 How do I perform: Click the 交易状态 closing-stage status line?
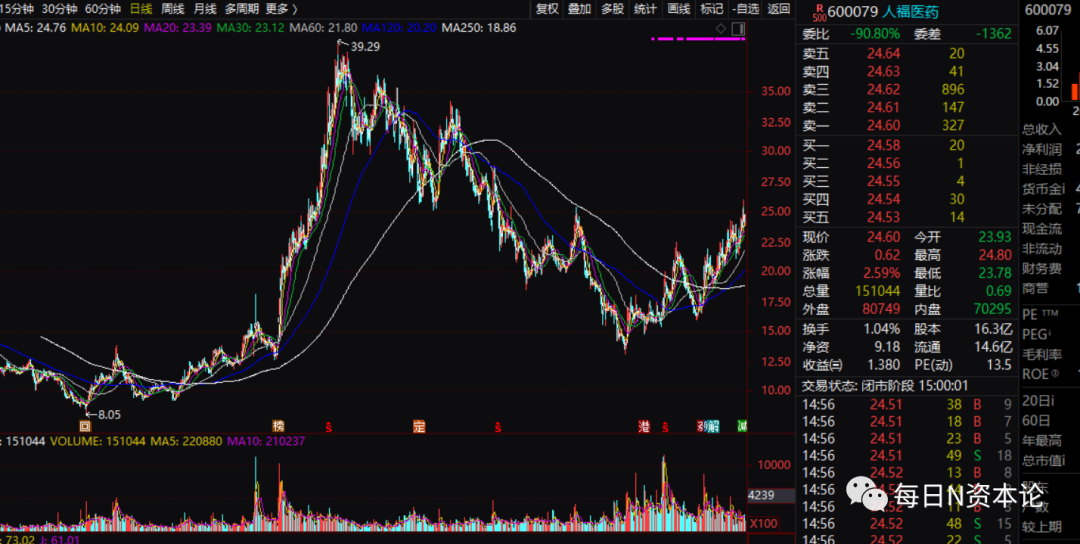(x=886, y=386)
